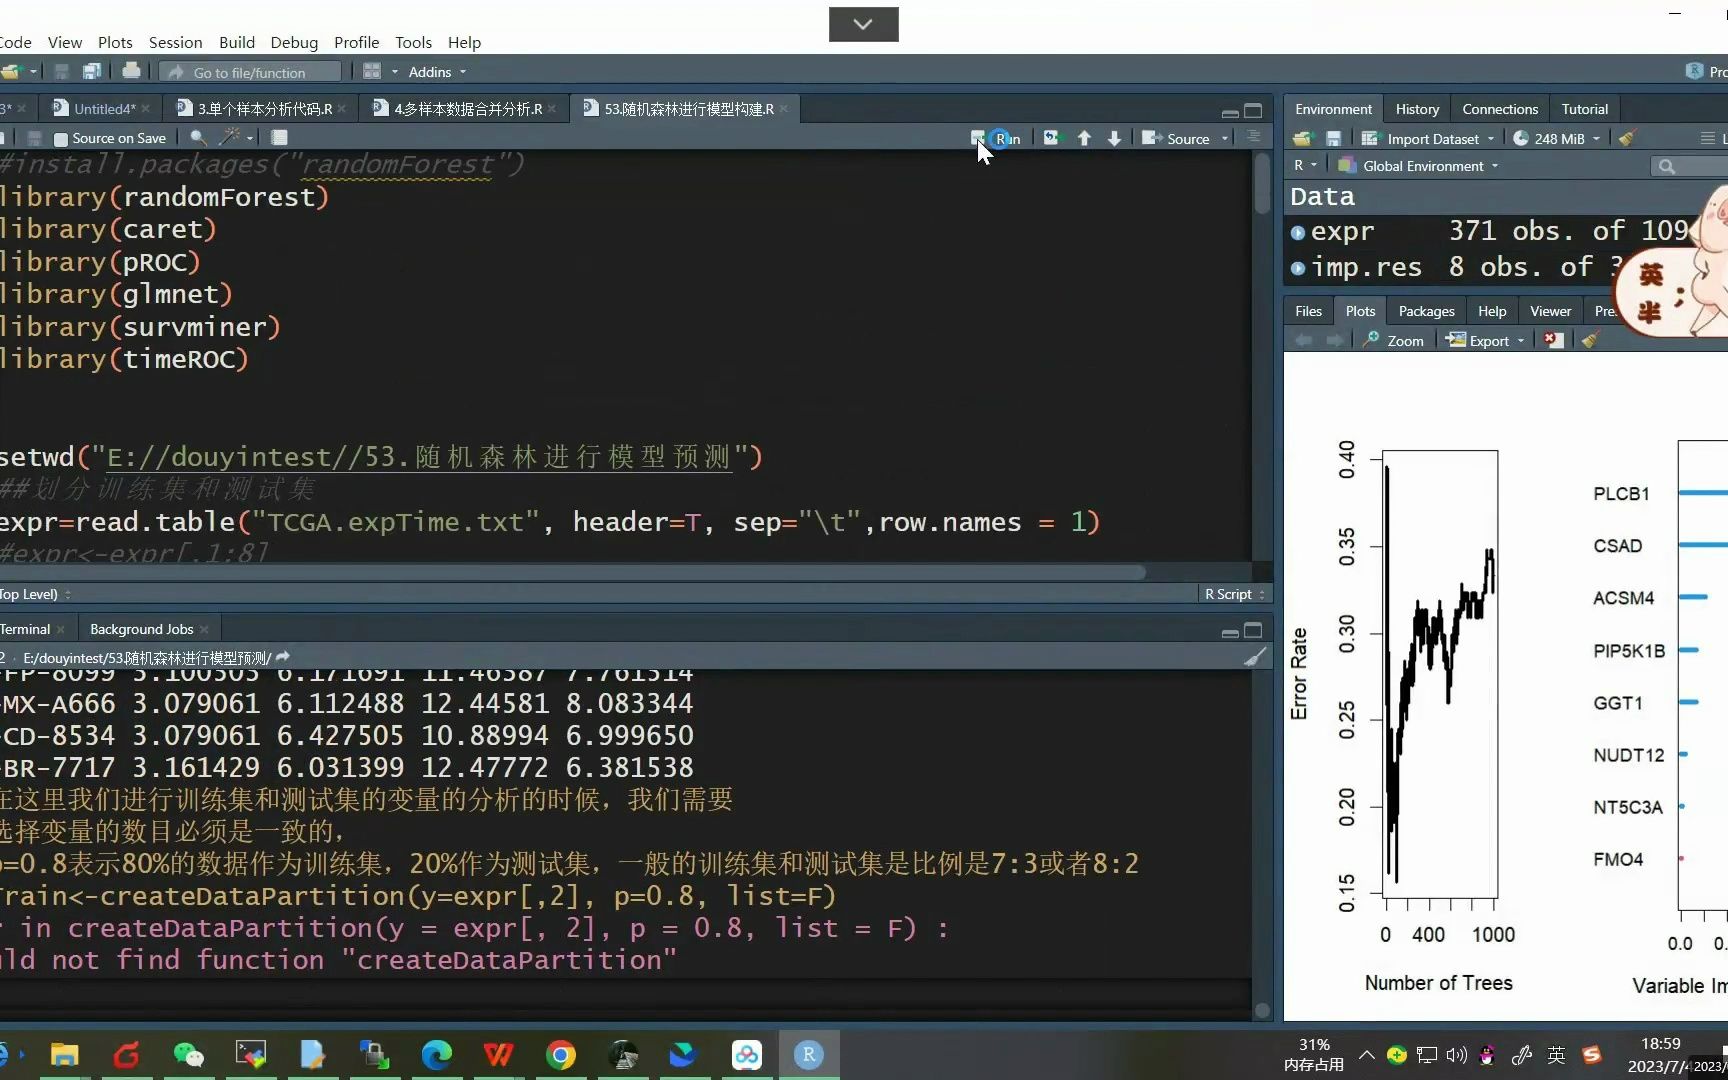
Task: Switch to the Connections tab
Action: (x=1500, y=109)
